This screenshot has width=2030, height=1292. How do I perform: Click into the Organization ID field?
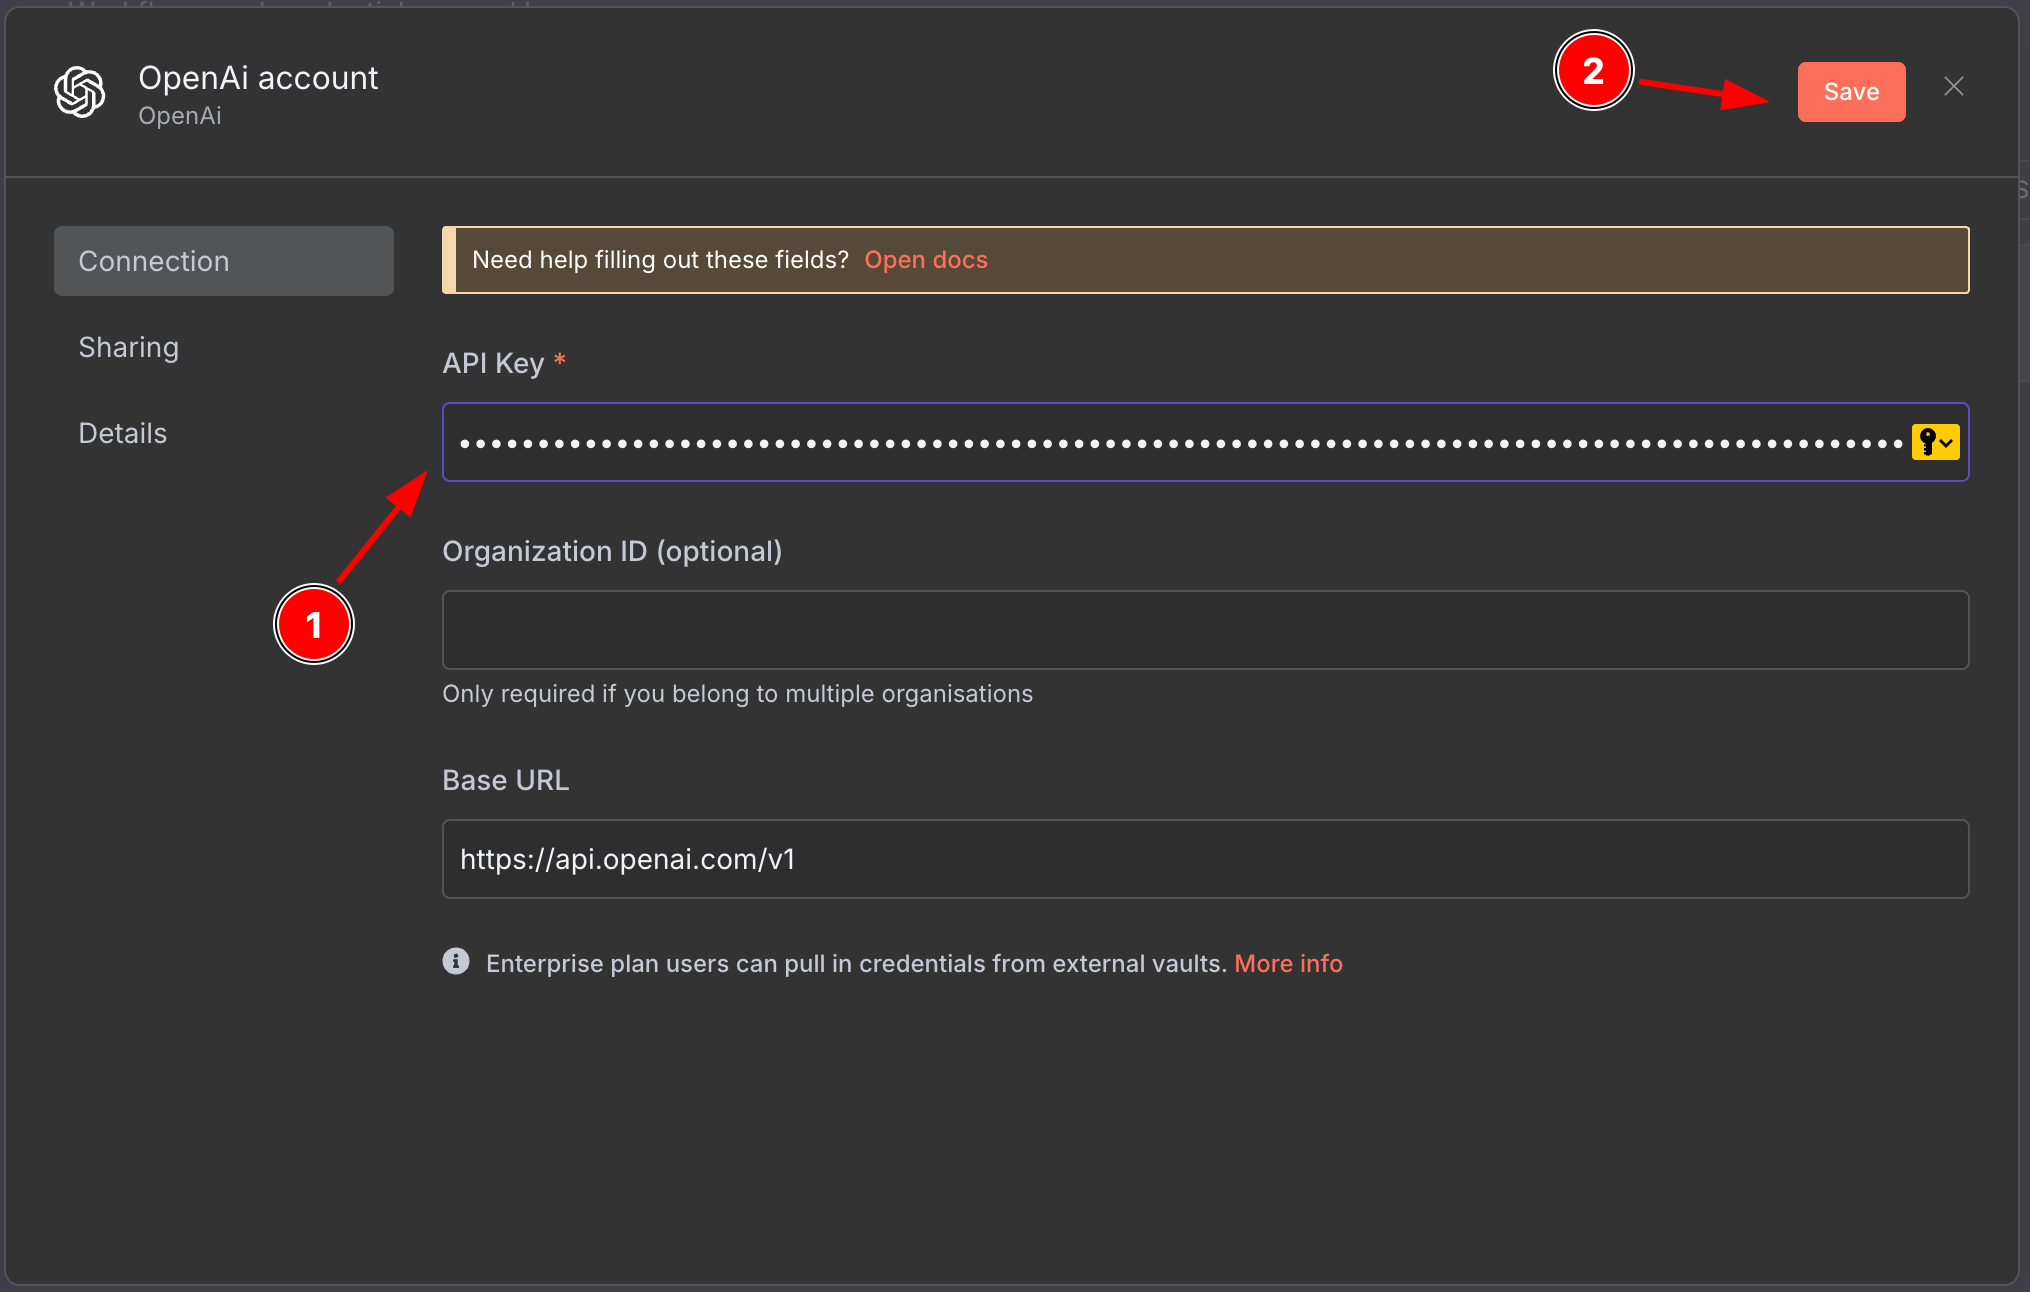point(1206,630)
